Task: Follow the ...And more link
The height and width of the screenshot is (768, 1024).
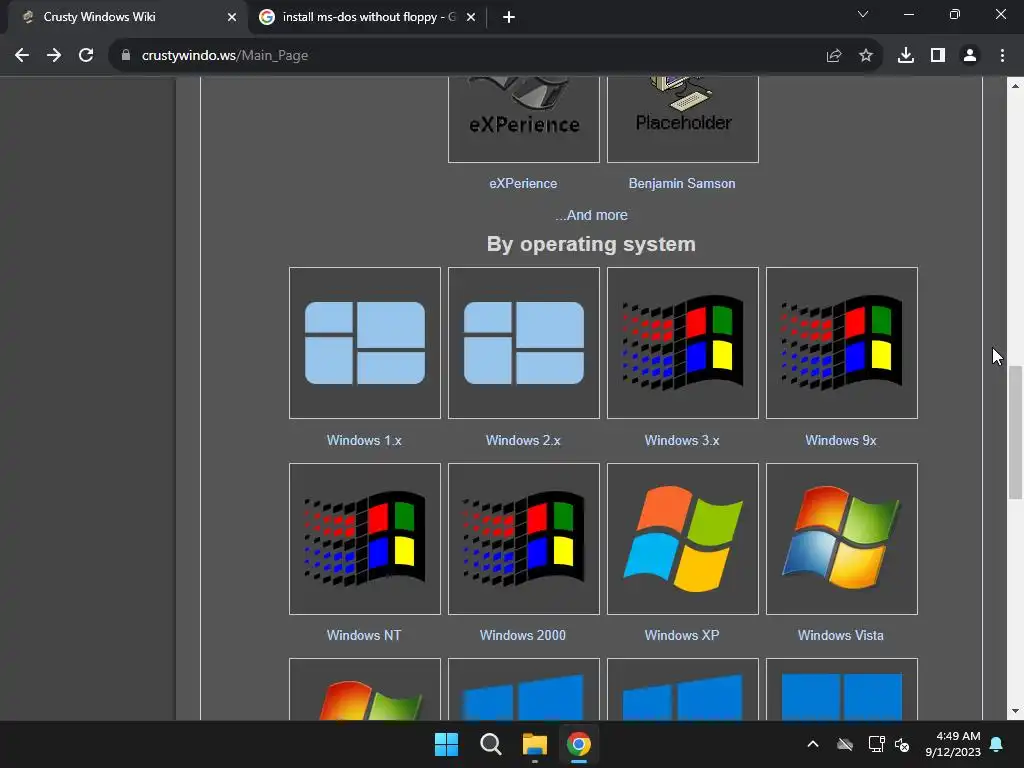Action: coord(591,215)
